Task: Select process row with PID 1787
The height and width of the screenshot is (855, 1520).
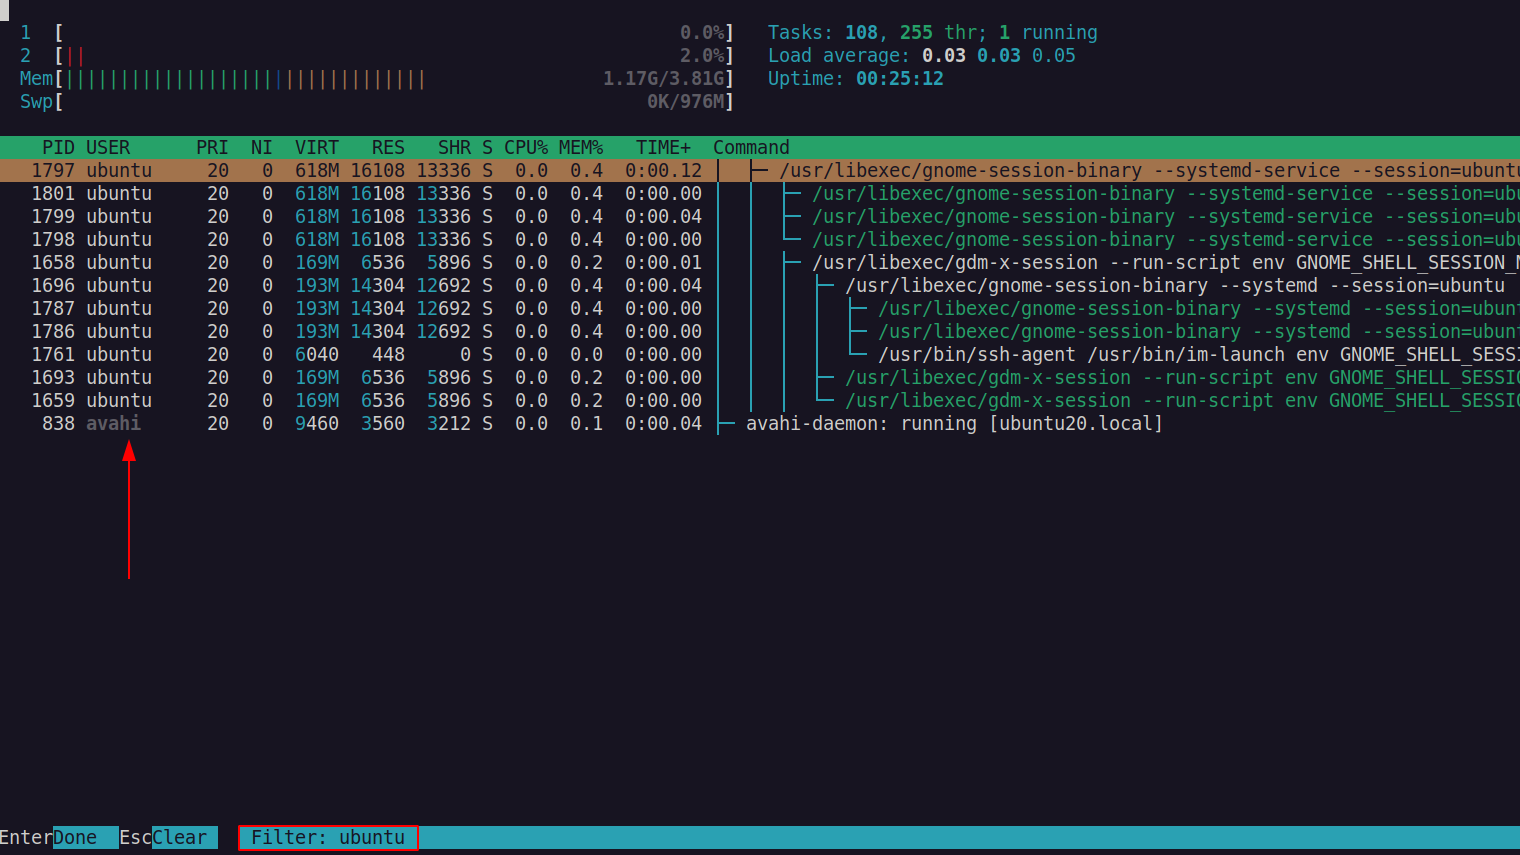Action: coord(760,309)
